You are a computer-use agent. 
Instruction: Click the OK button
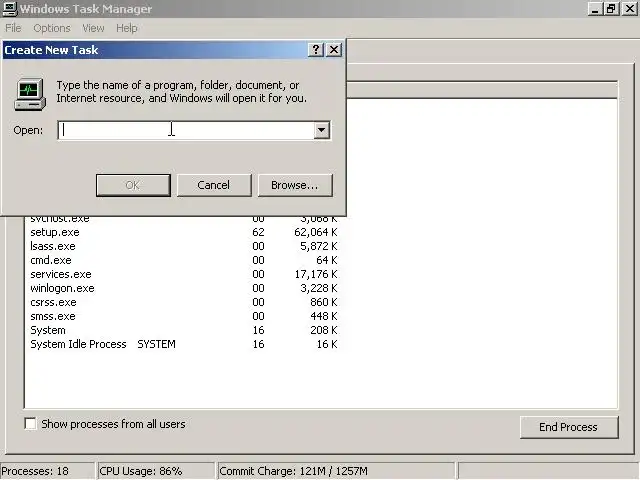pyautogui.click(x=133, y=185)
